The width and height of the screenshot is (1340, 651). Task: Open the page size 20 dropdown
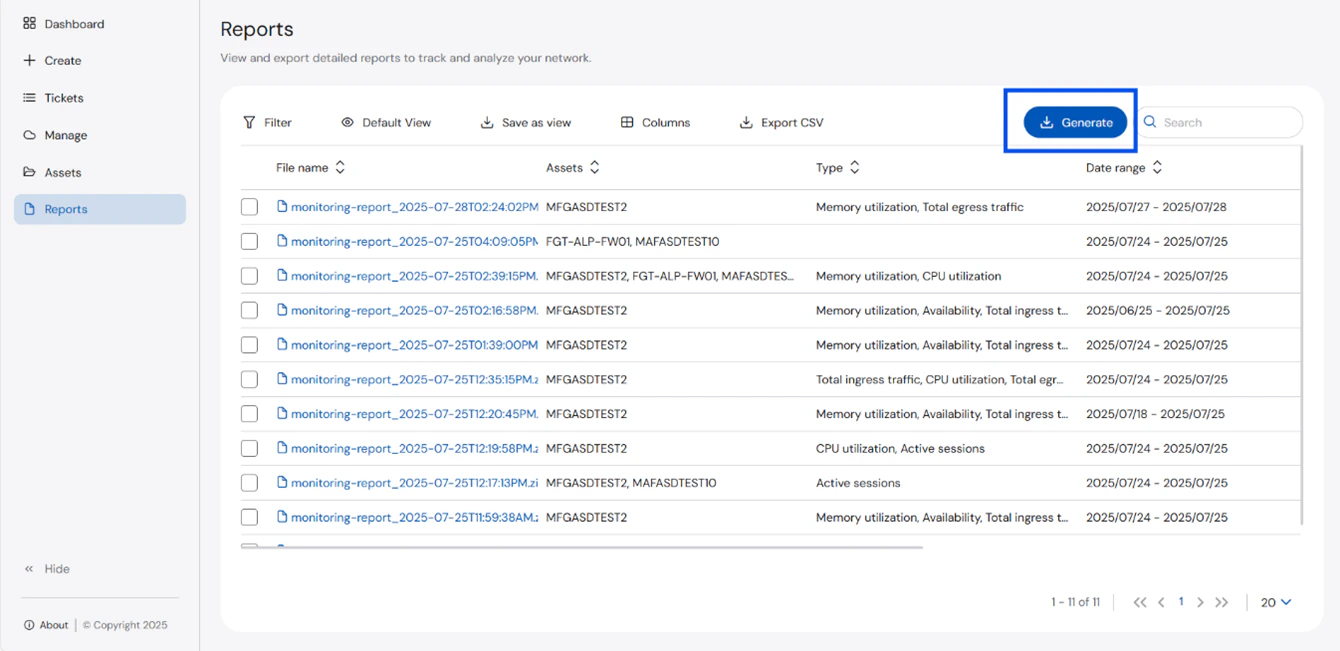coord(1275,602)
